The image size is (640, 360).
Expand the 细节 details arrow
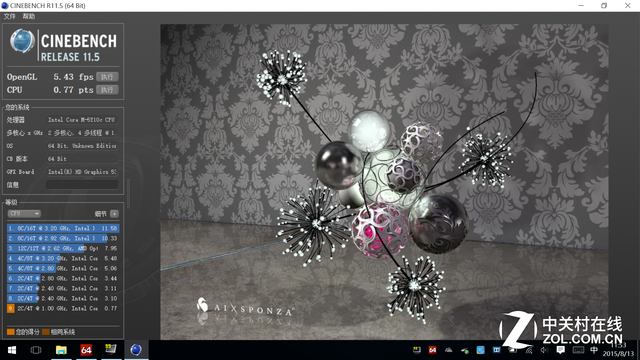(114, 213)
